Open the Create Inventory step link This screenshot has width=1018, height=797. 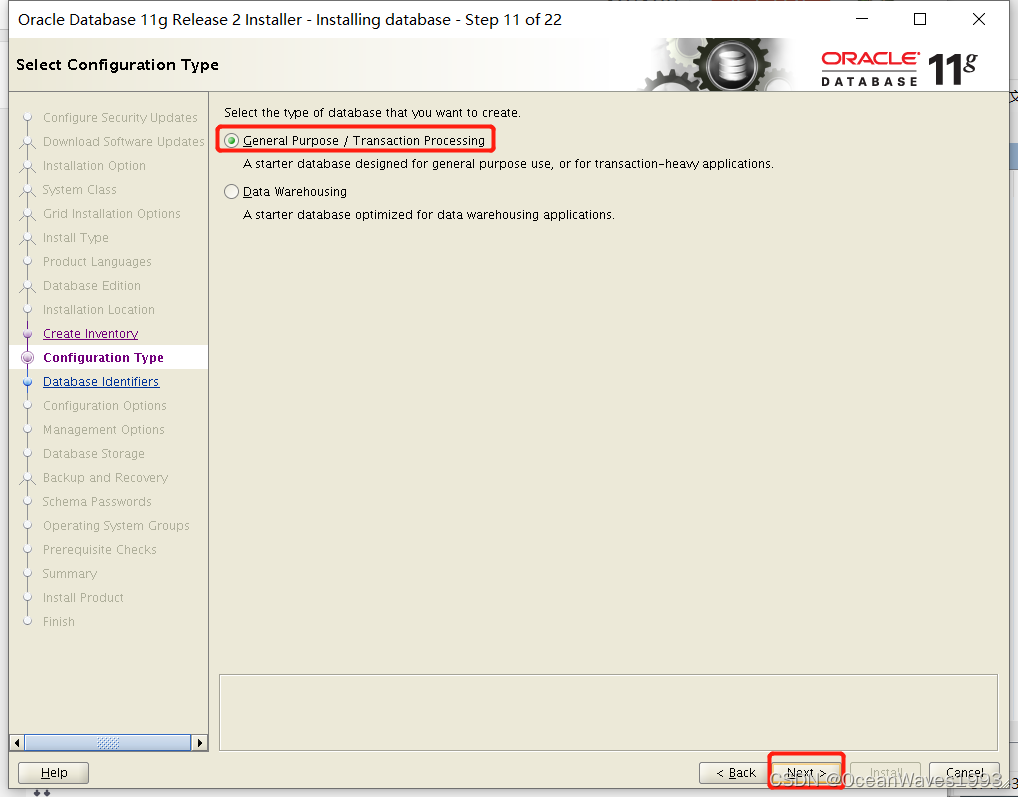coord(90,334)
